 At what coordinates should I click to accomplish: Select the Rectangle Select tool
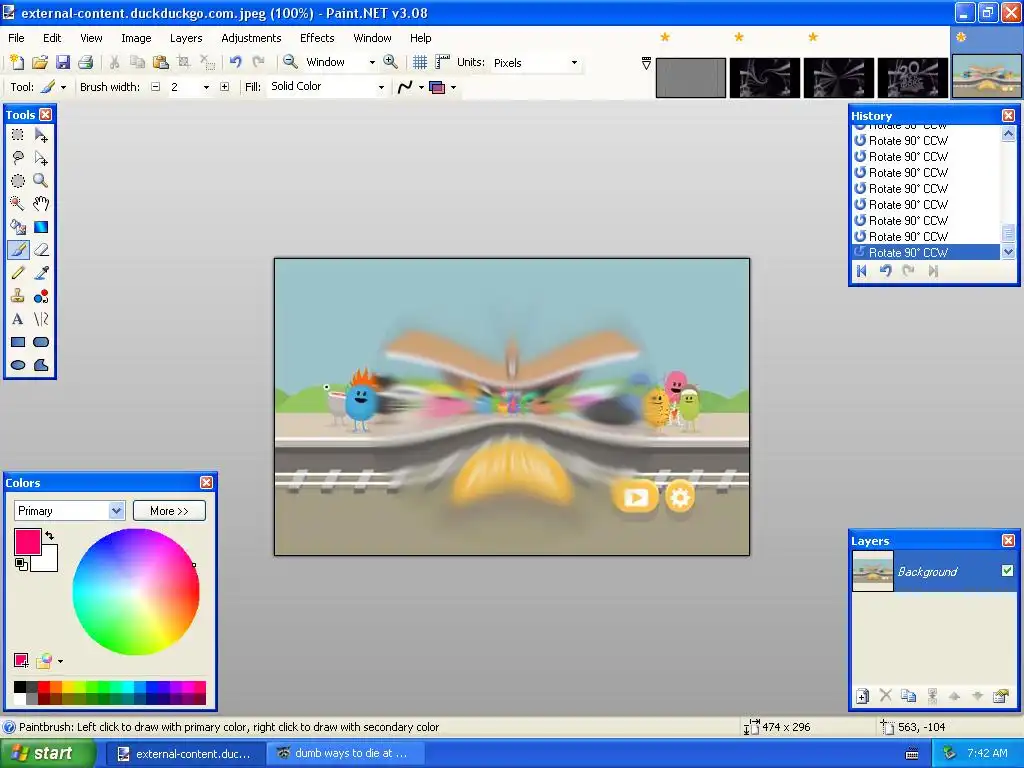pos(18,135)
